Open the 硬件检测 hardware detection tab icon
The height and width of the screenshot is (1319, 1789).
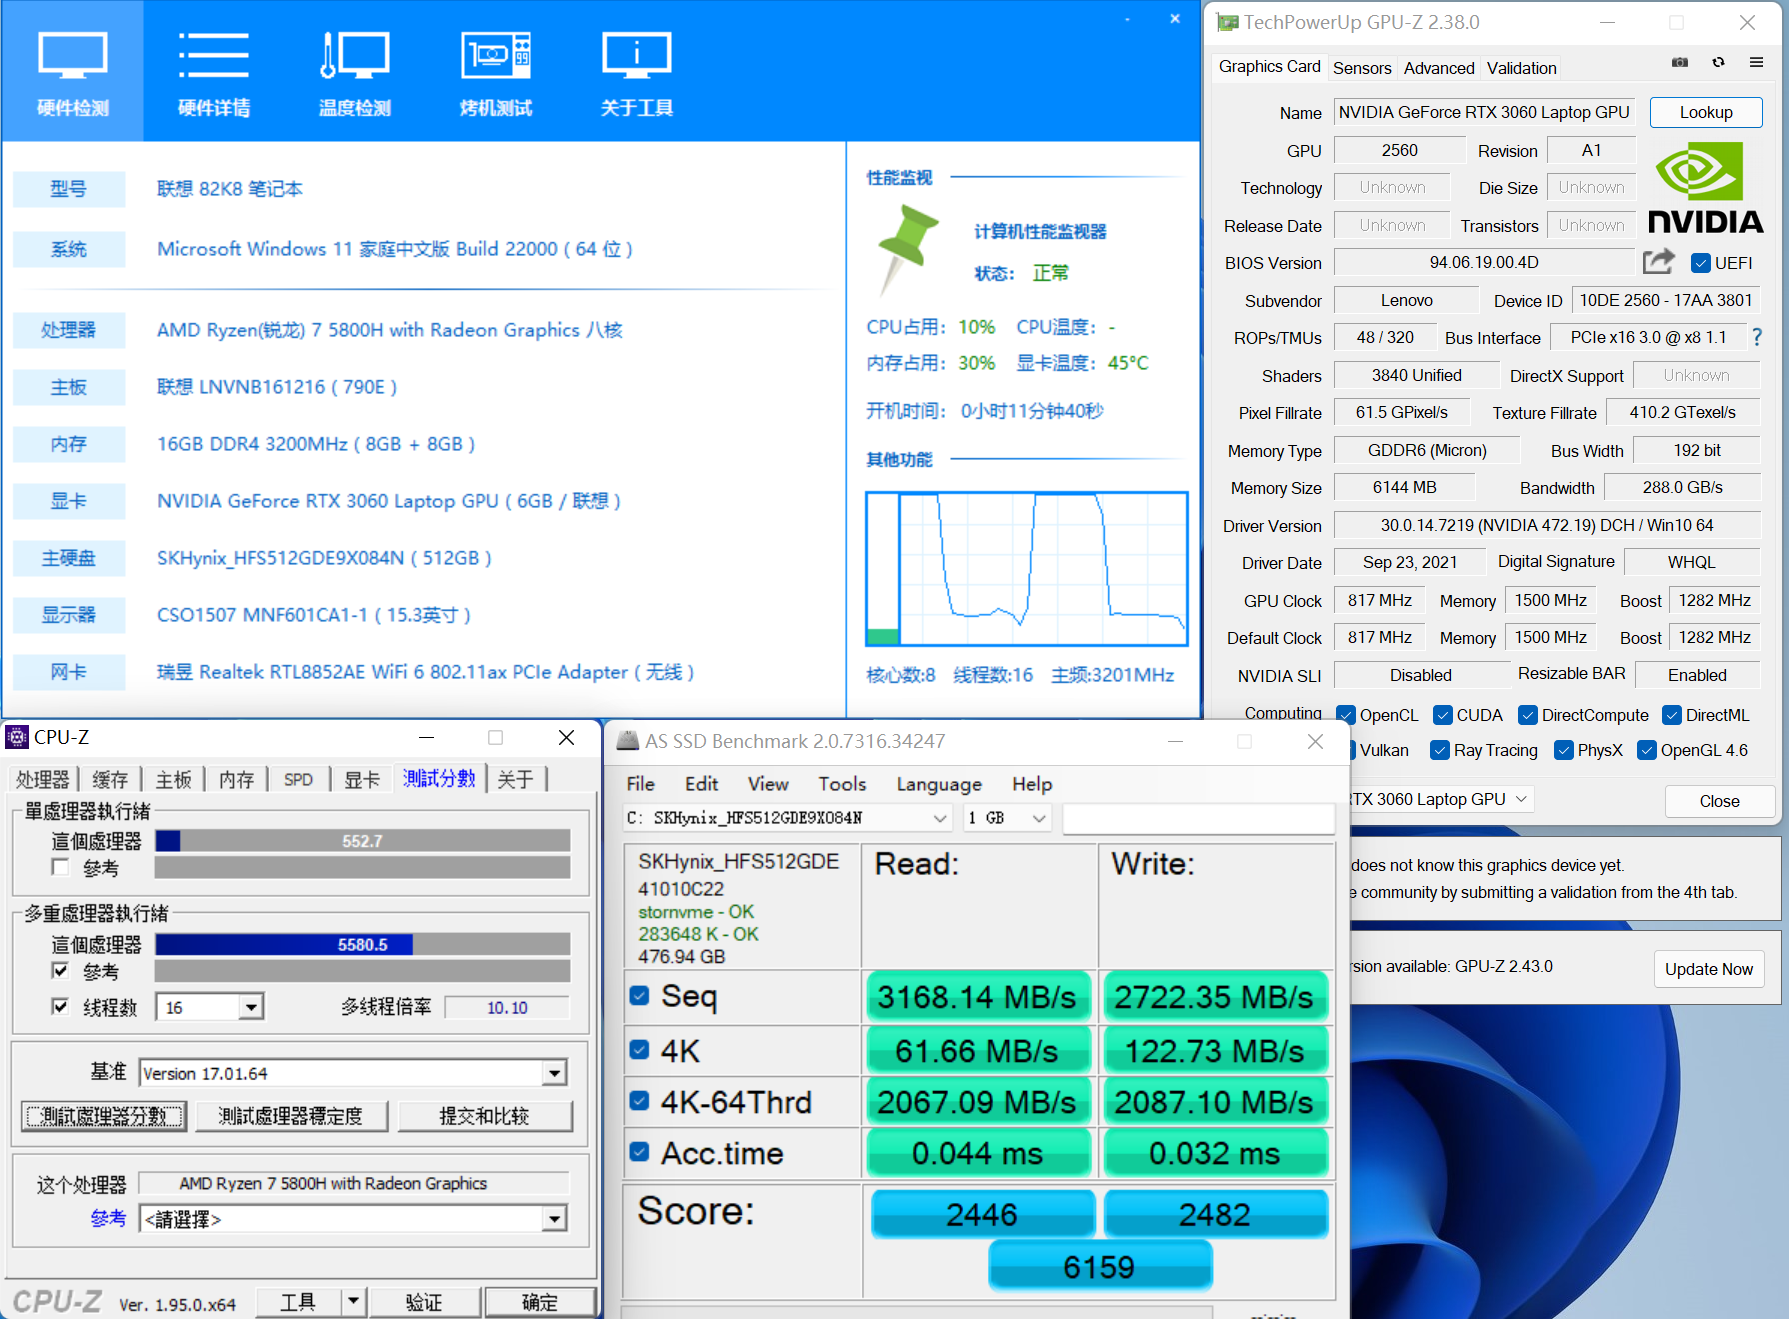pyautogui.click(x=72, y=71)
